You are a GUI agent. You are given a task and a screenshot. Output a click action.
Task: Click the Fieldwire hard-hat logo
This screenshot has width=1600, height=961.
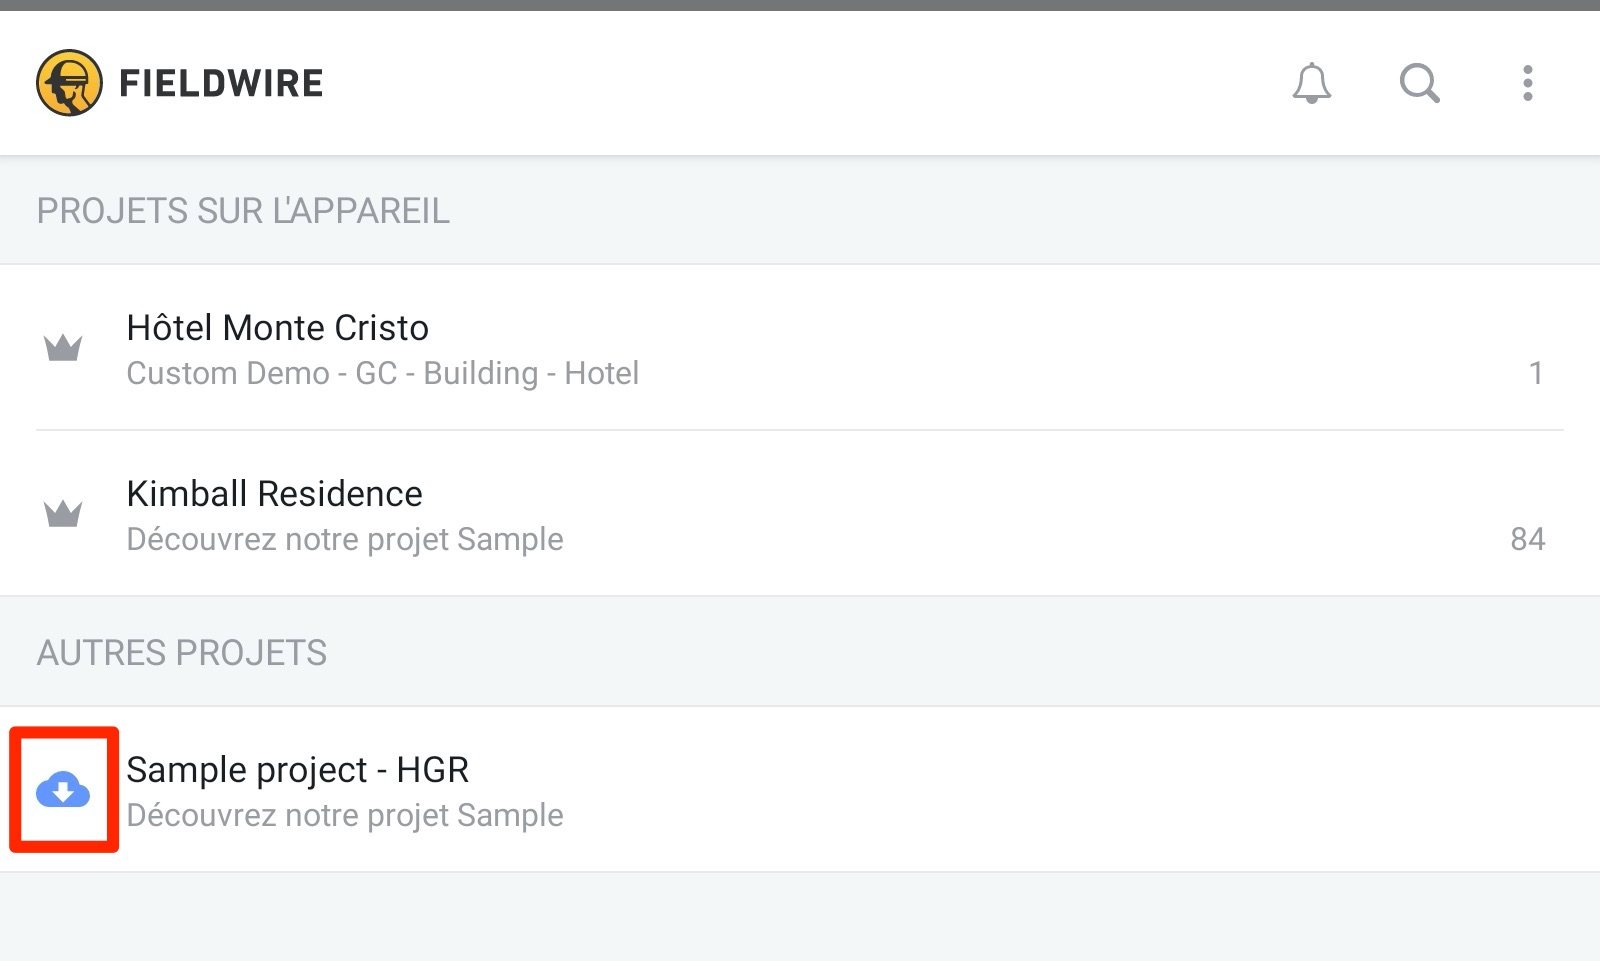tap(69, 83)
